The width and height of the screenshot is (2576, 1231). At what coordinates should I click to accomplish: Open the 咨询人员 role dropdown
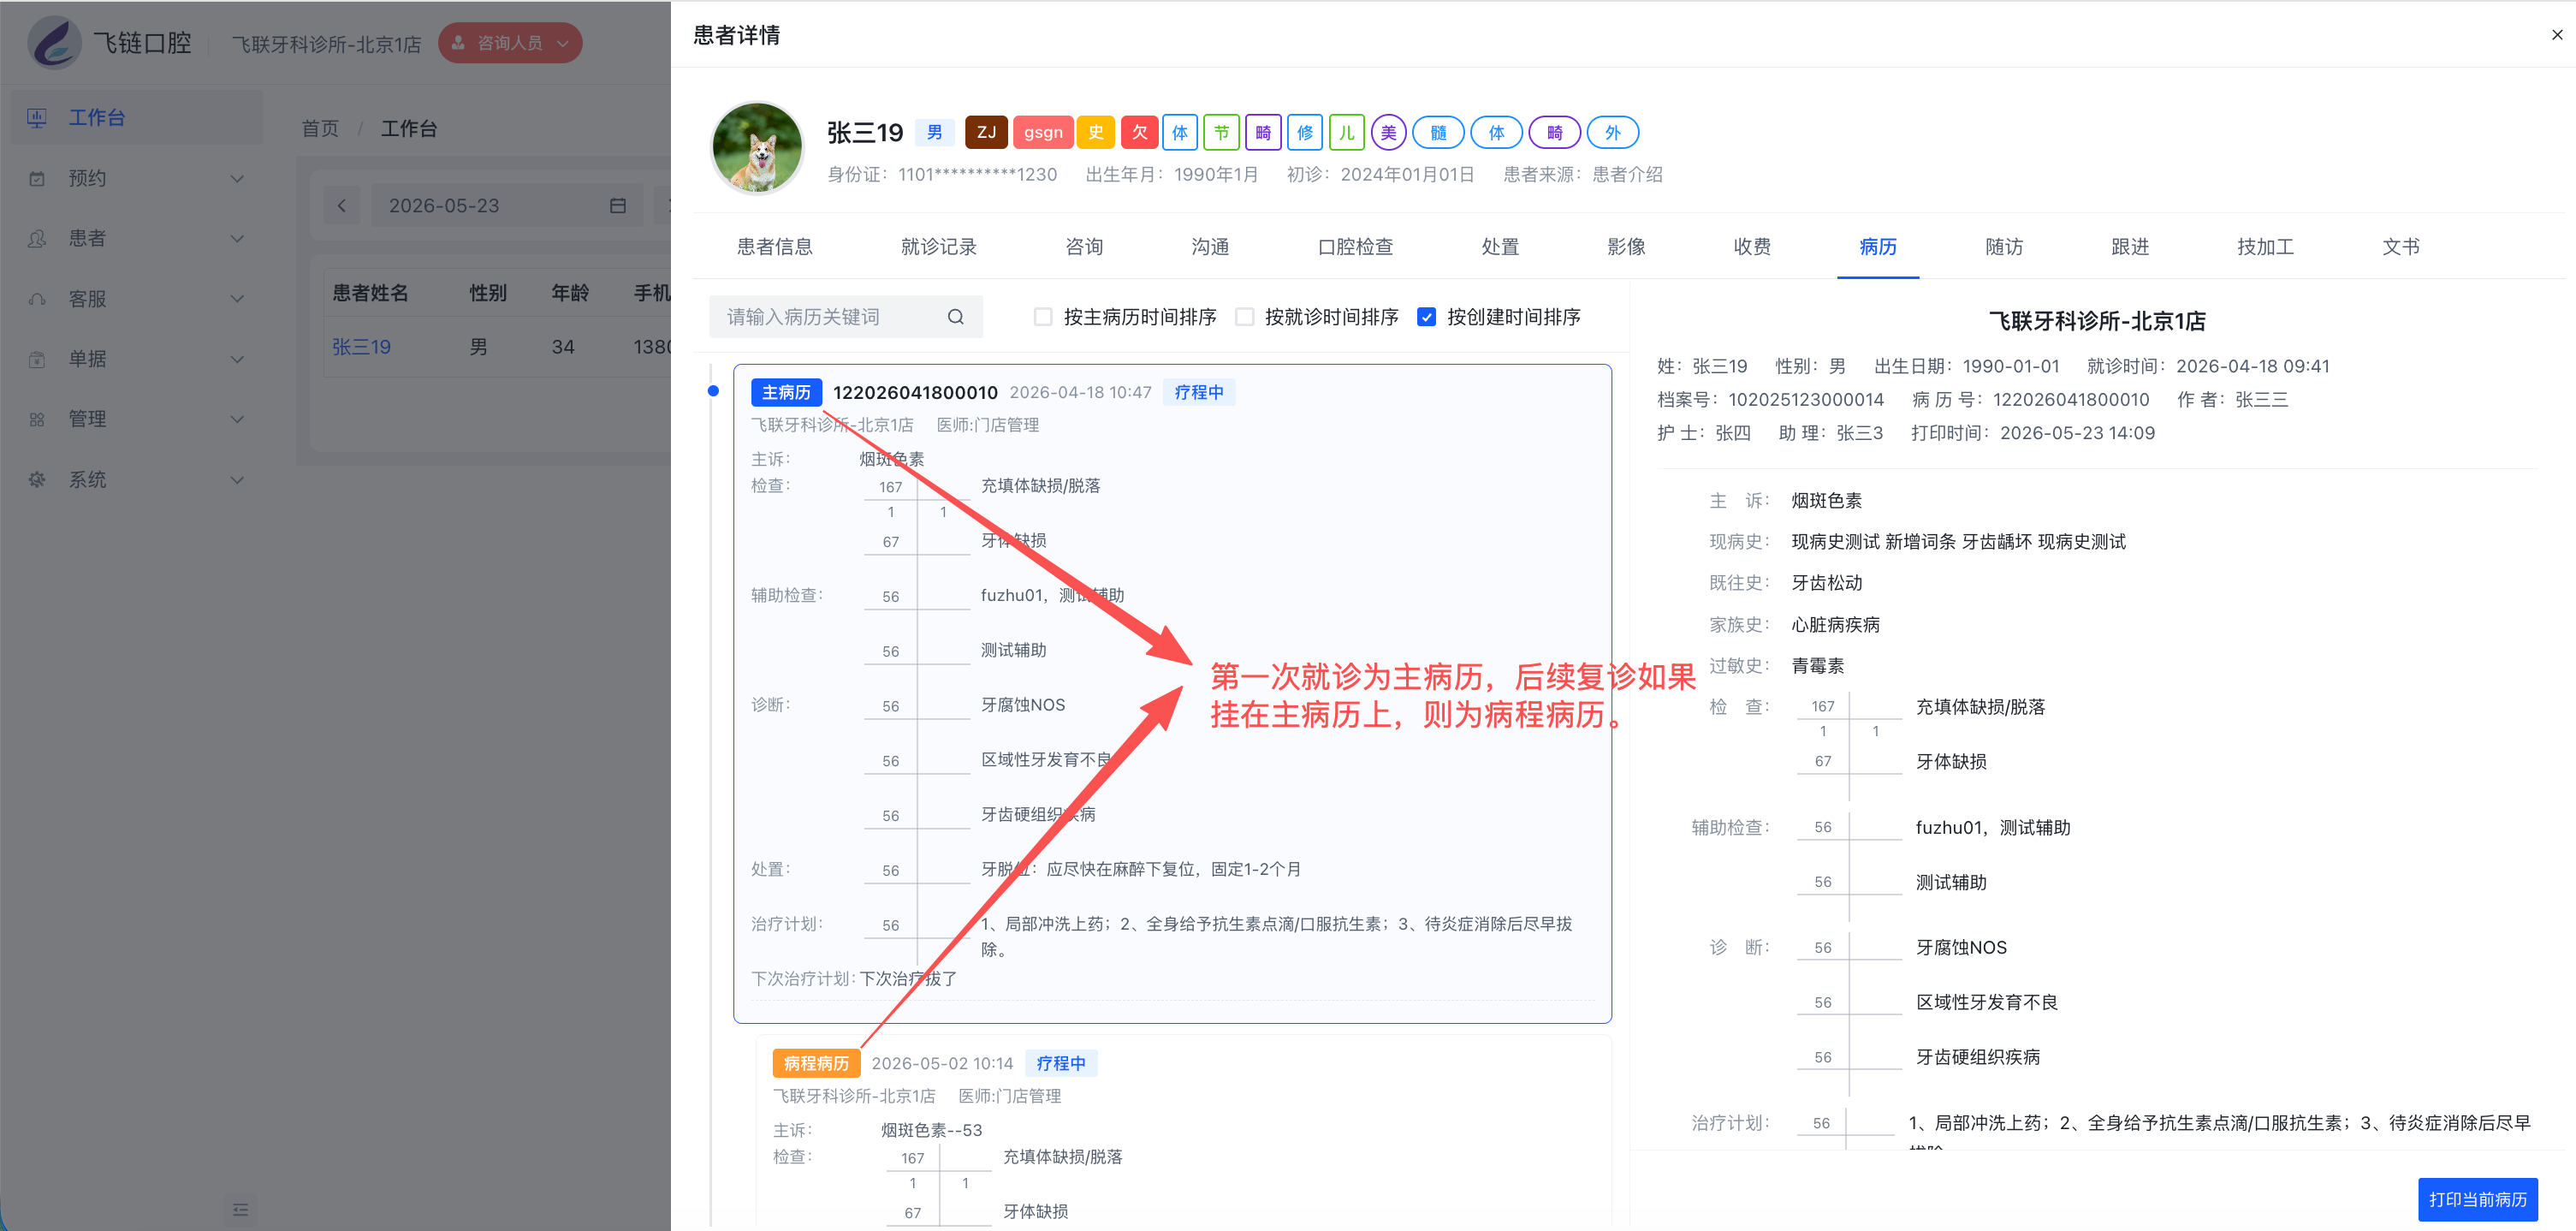510,43
